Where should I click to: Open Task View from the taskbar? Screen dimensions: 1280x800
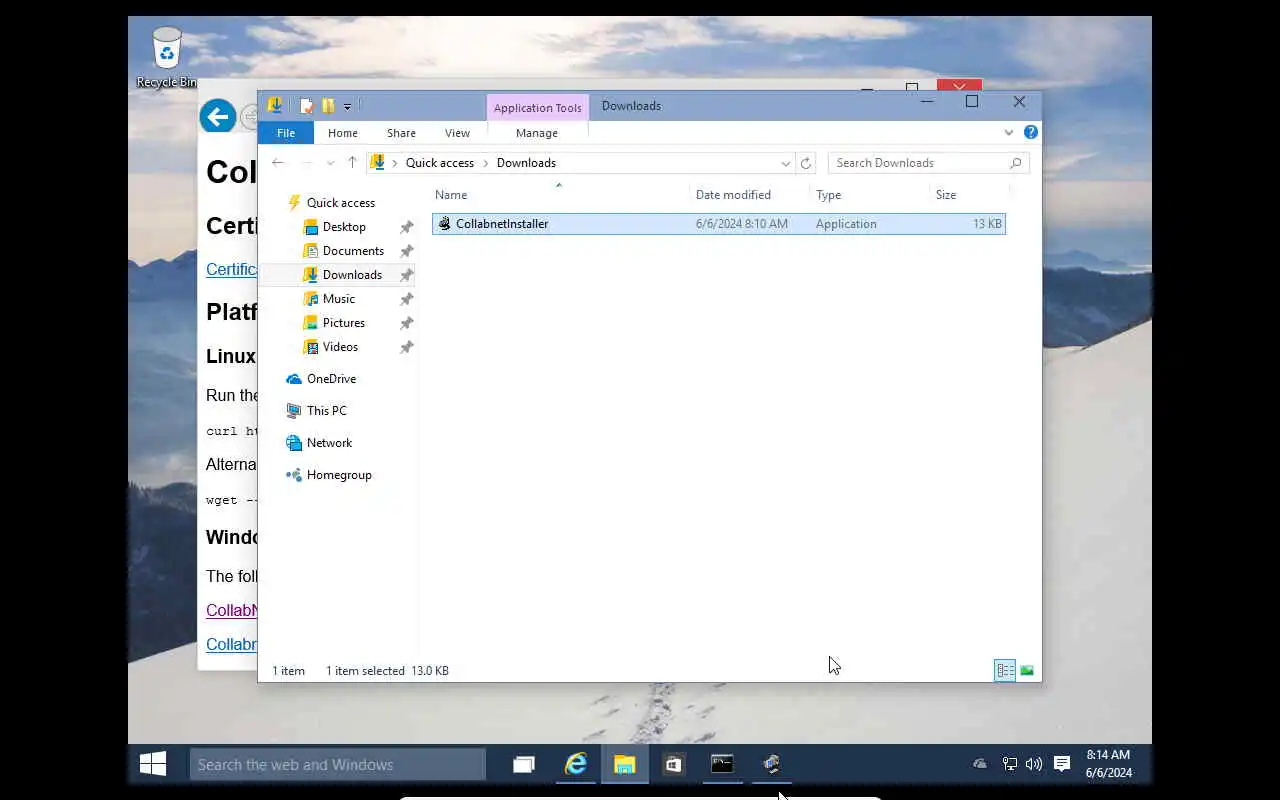coord(524,765)
